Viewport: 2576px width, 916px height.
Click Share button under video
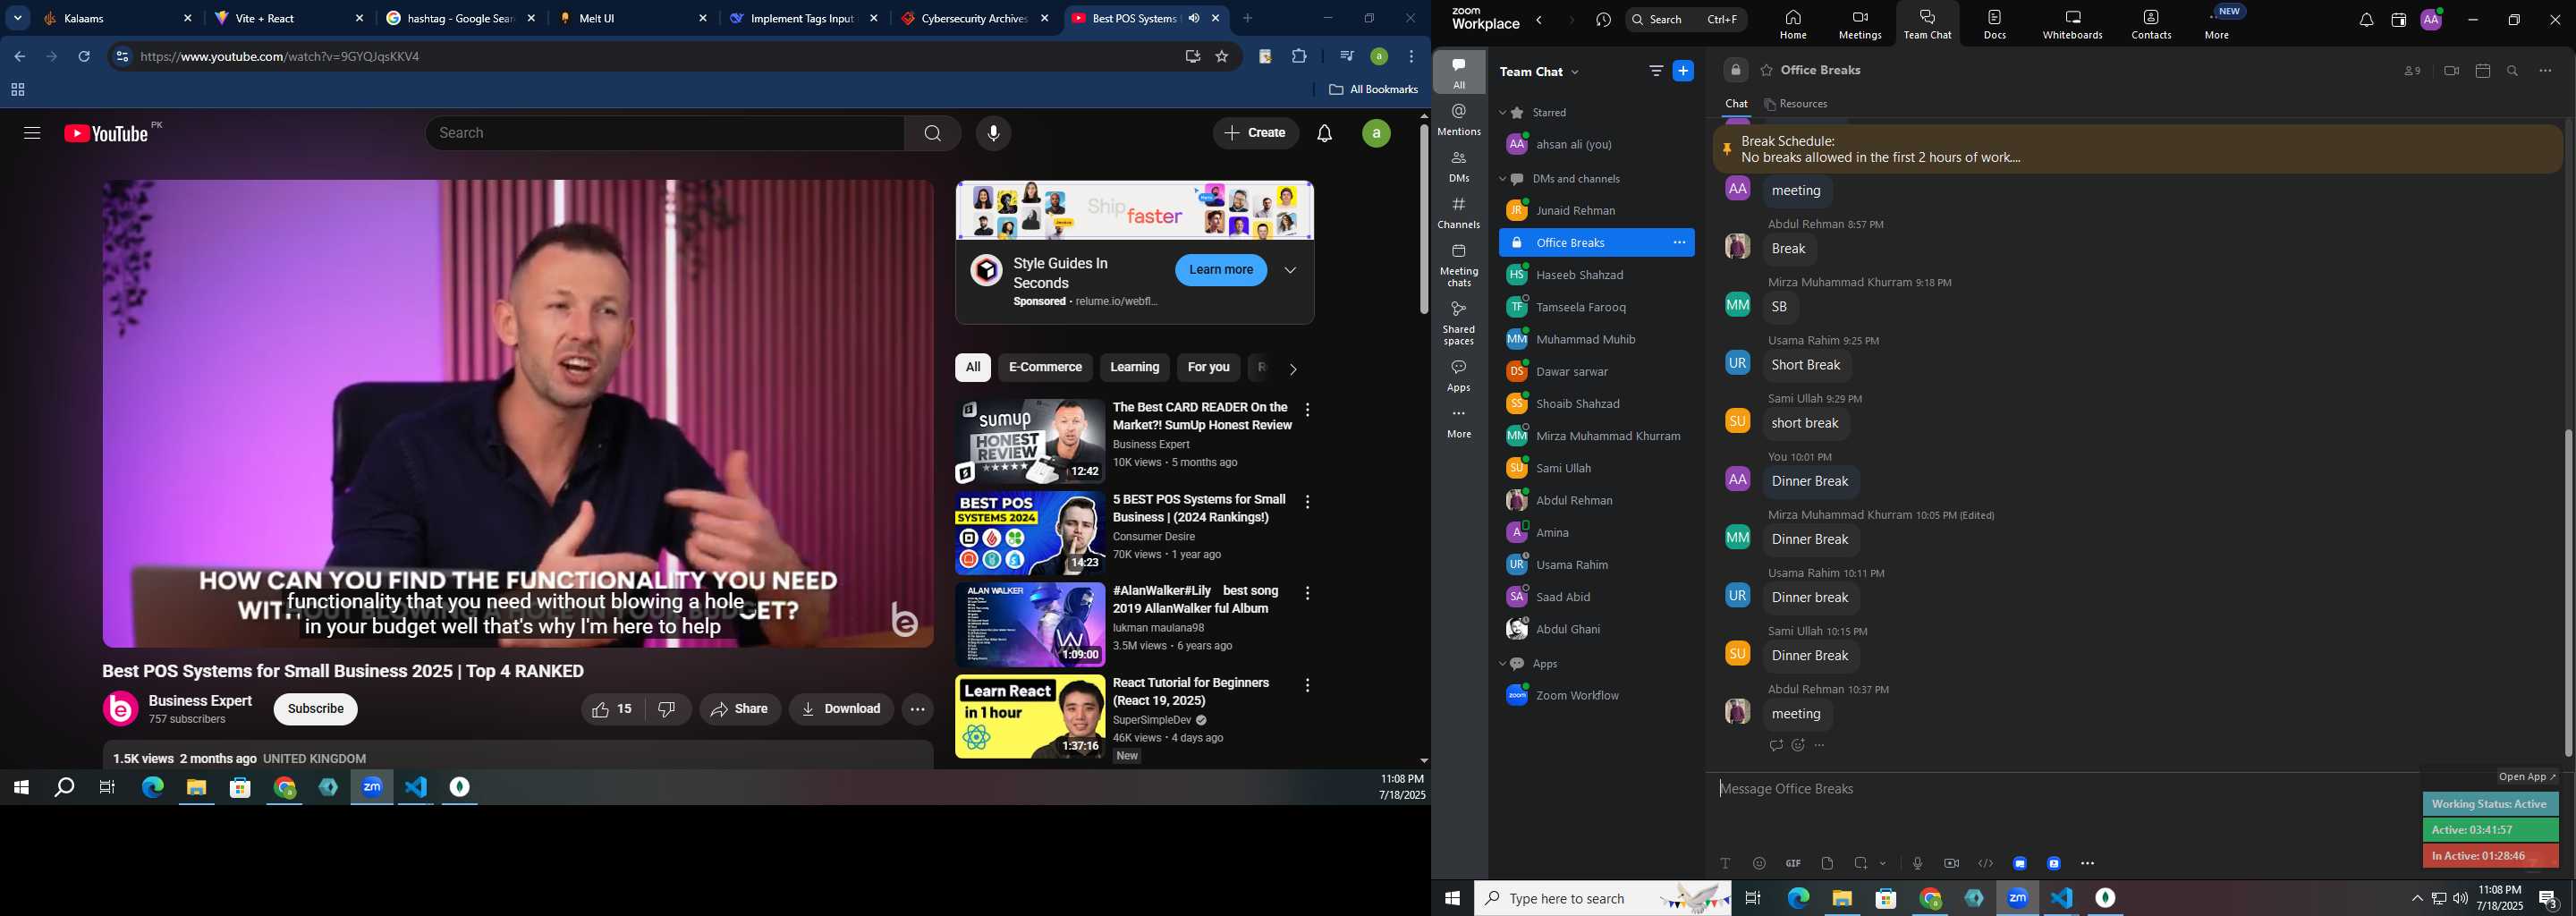tap(740, 709)
